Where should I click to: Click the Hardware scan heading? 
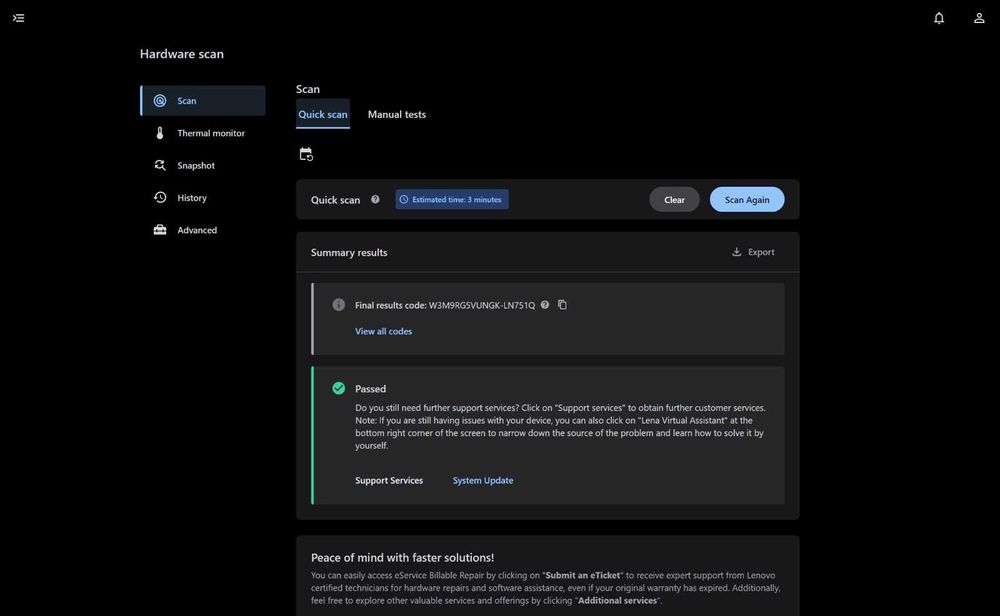pyautogui.click(x=182, y=54)
